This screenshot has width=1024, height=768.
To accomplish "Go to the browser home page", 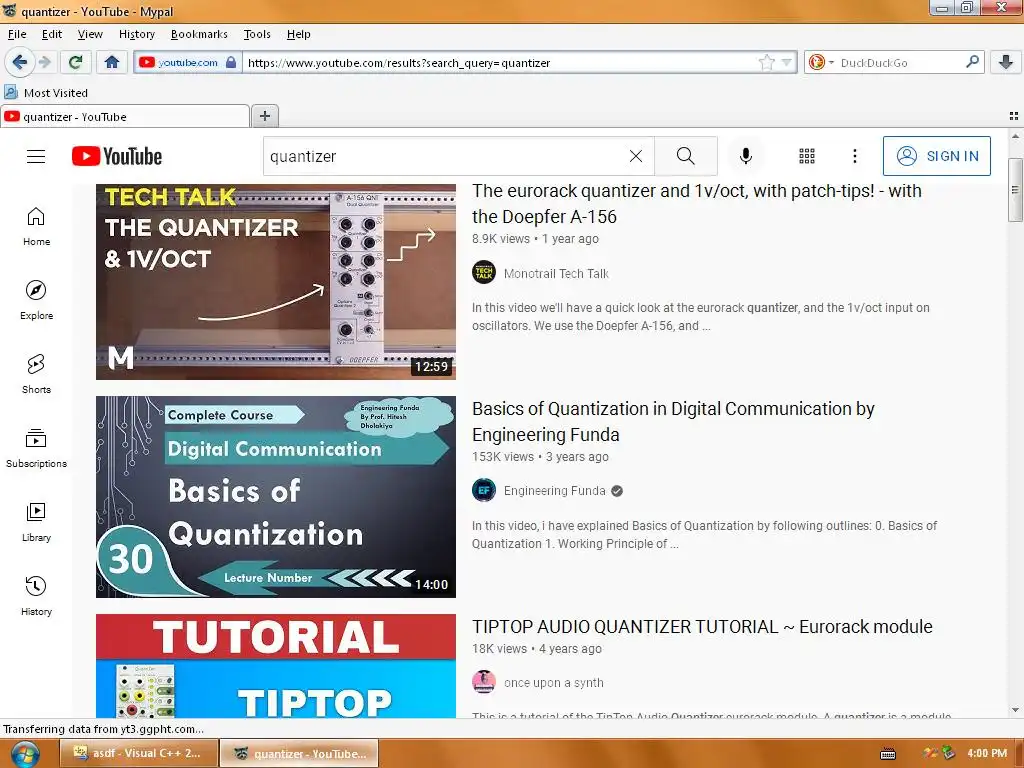I will coord(112,62).
